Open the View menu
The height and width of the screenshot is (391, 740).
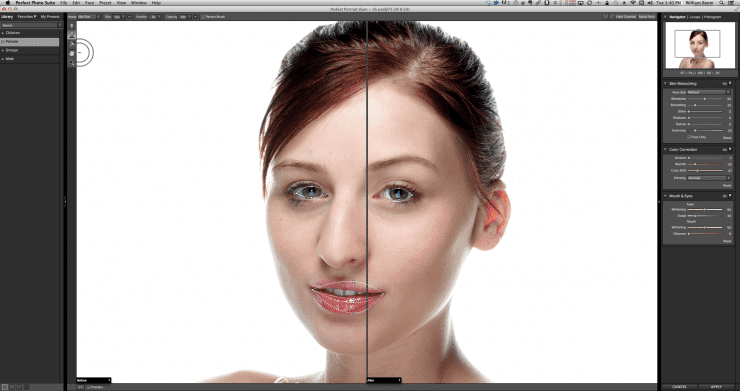[121, 3]
